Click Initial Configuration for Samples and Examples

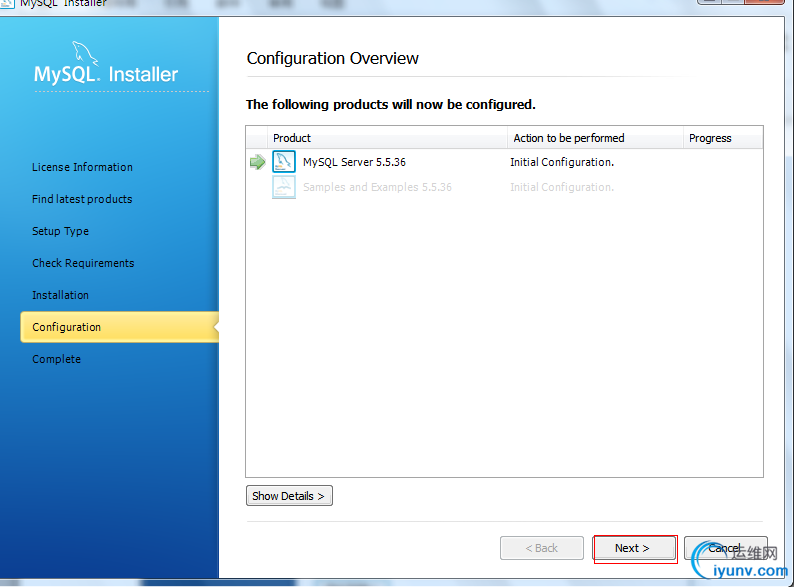[562, 187]
